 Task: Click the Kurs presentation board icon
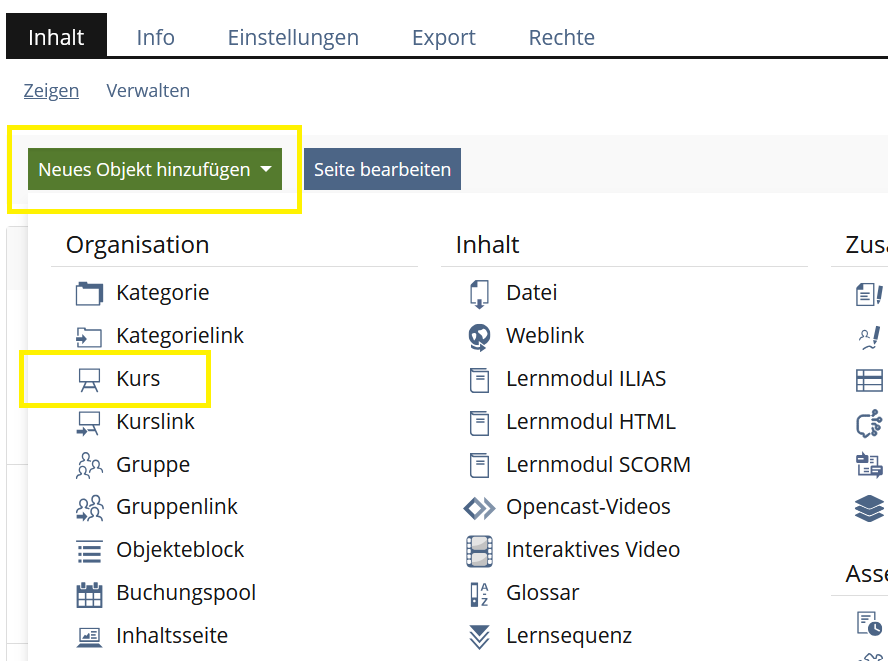[89, 380]
